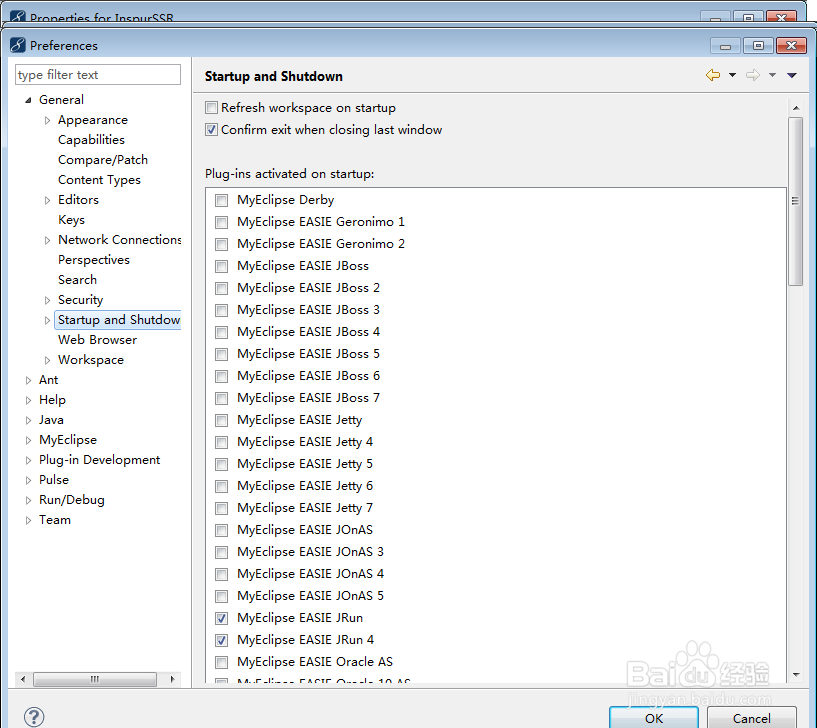The width and height of the screenshot is (817, 728).
Task: Uncheck MyEclipse EASIE JRun 4
Action: (221, 640)
